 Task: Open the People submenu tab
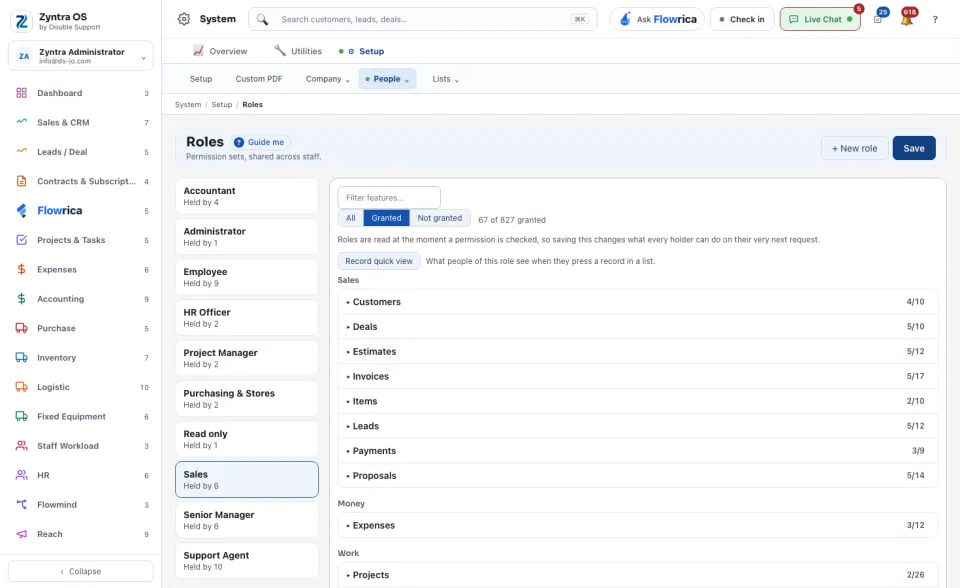pos(388,79)
